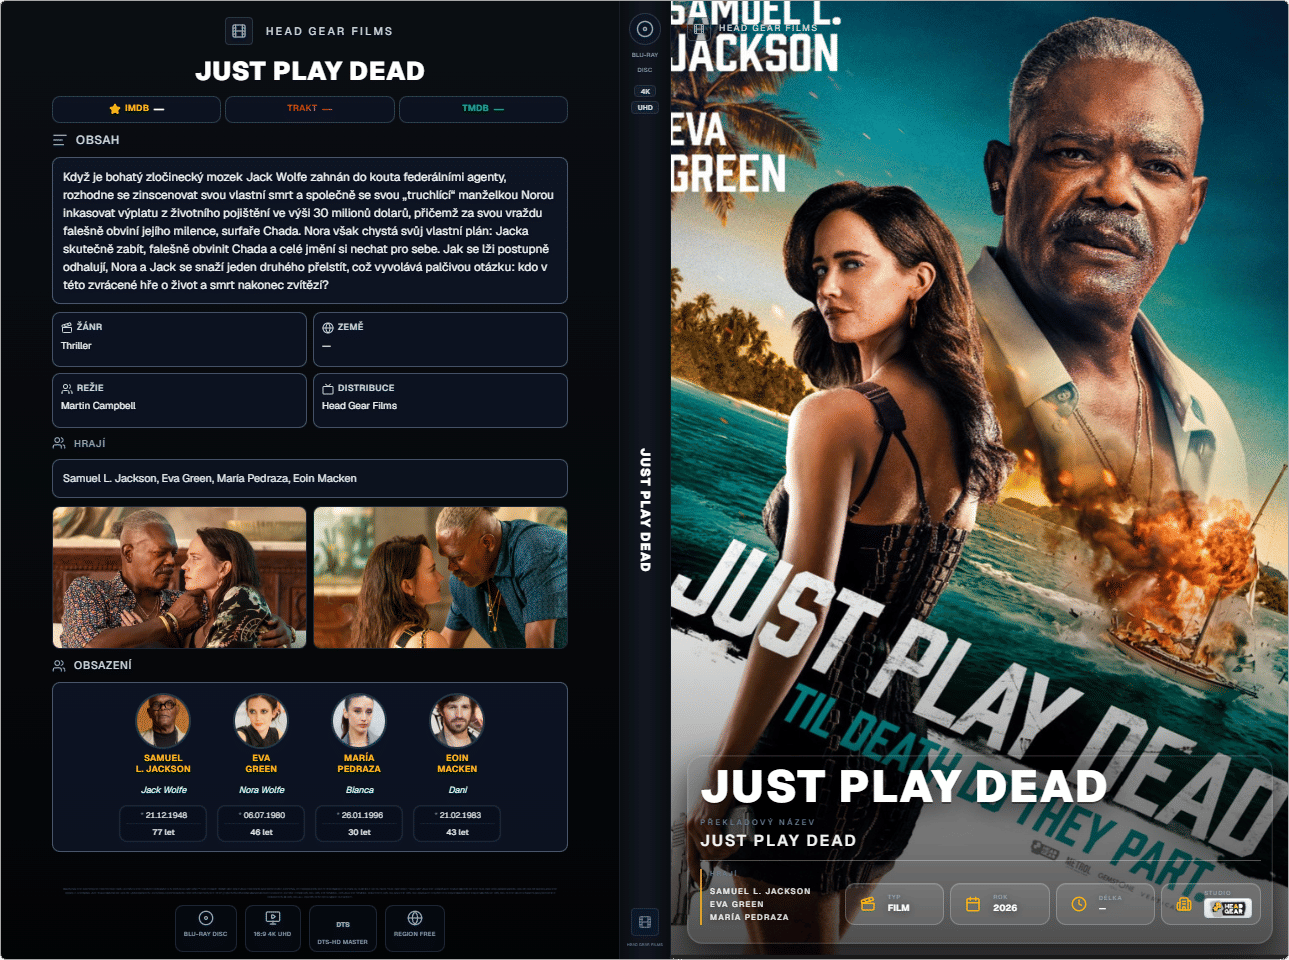This screenshot has height=960, width=1289.
Task: Open the TRAKT rating box
Action: [x=310, y=109]
